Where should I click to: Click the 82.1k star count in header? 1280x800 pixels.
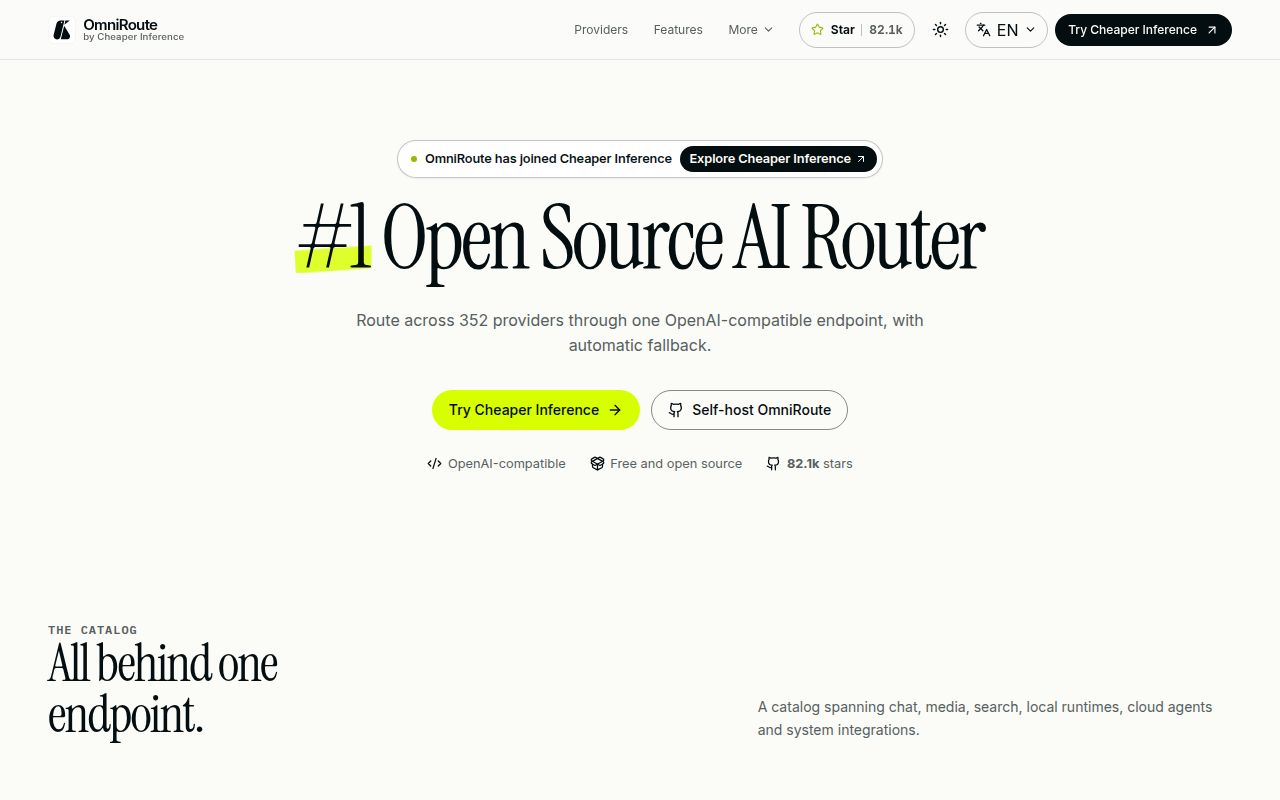[x=885, y=30]
